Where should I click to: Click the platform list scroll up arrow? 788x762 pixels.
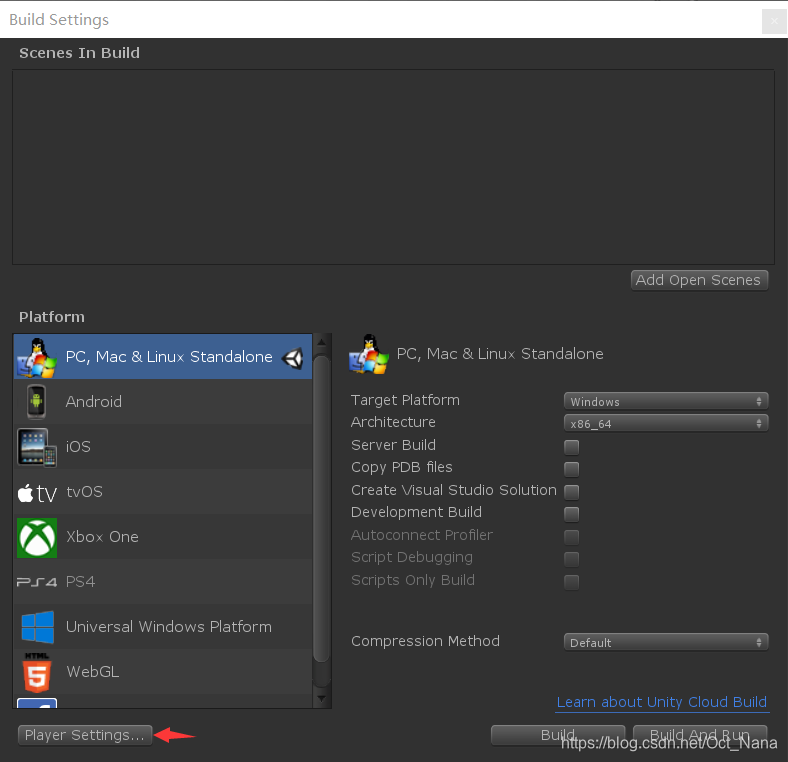[x=322, y=342]
